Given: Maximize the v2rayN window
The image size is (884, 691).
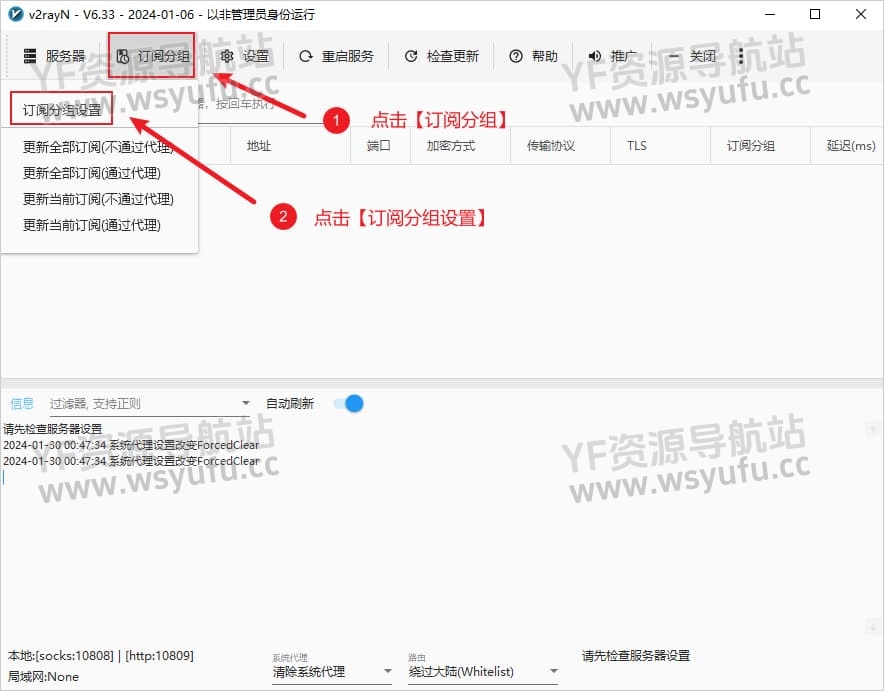Looking at the screenshot, I should pyautogui.click(x=815, y=14).
